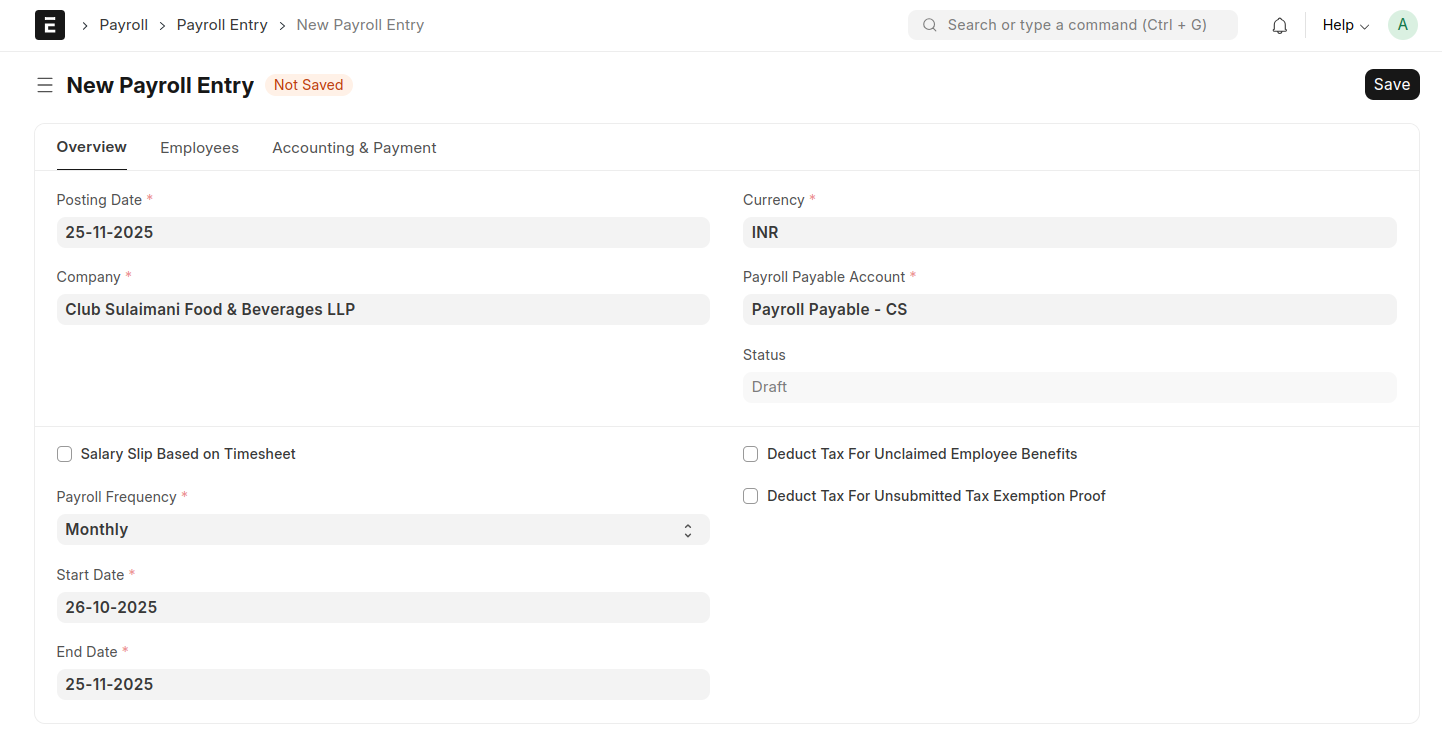Edit the Start Date field
The image size is (1442, 733).
[383, 607]
